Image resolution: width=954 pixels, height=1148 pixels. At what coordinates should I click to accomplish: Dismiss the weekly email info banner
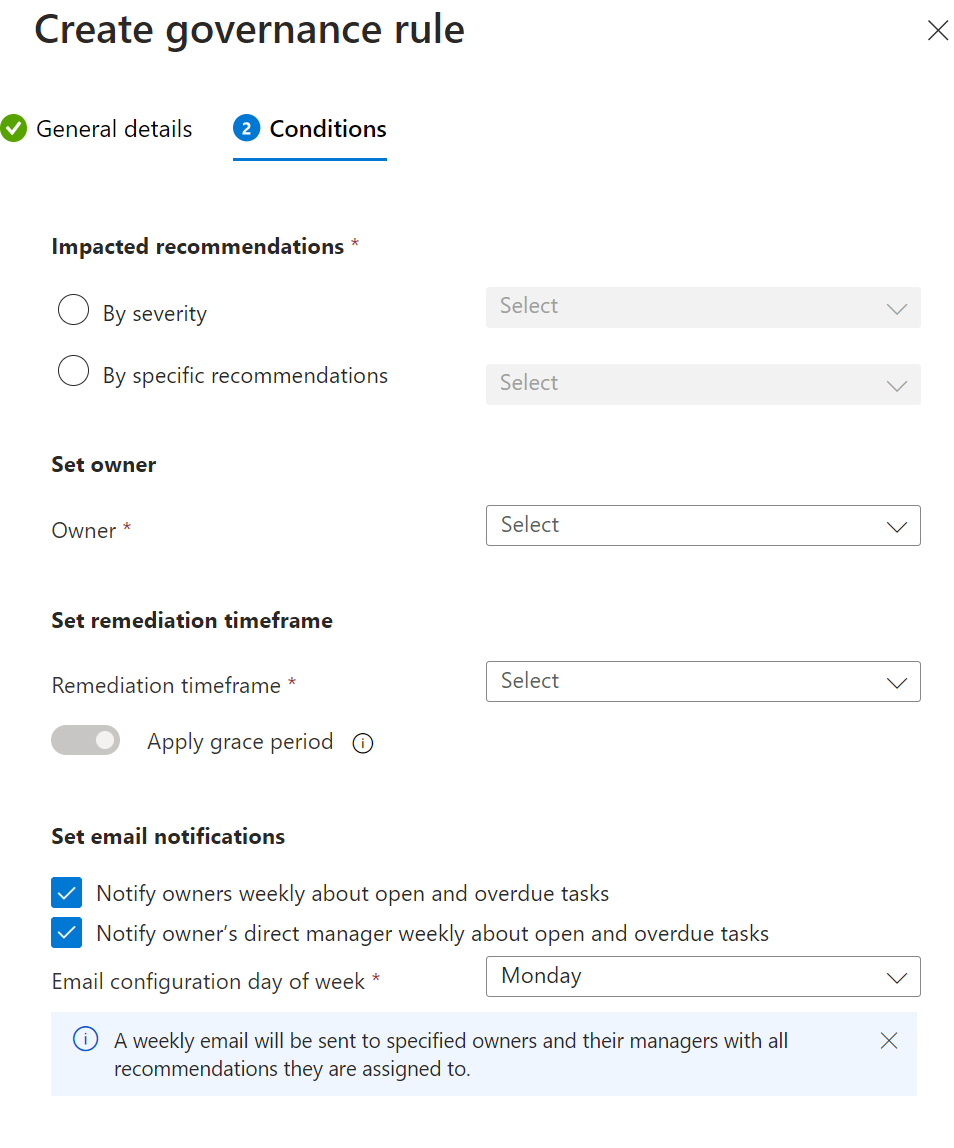tap(888, 1041)
